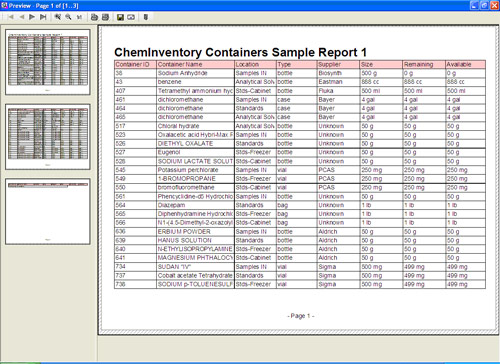Click the Potassium perchlorate cell
This screenshot has height=364, width=500.
click(x=195, y=170)
